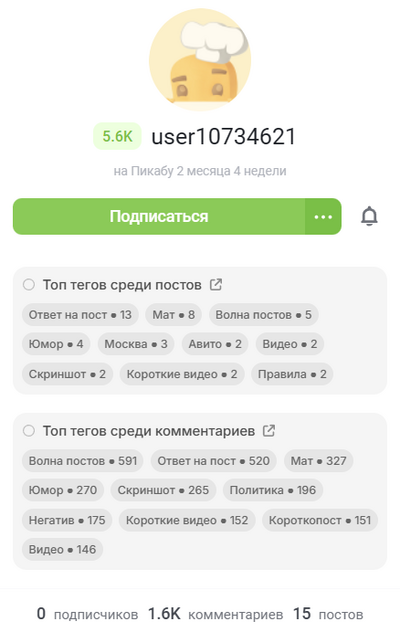
Task: Open the external link icon beside Топ тегов среди постов
Action: click(216, 285)
